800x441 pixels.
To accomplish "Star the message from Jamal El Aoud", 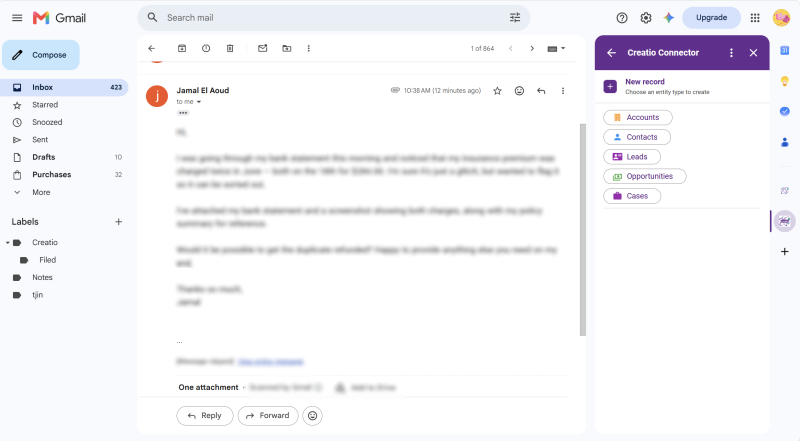I will click(497, 91).
